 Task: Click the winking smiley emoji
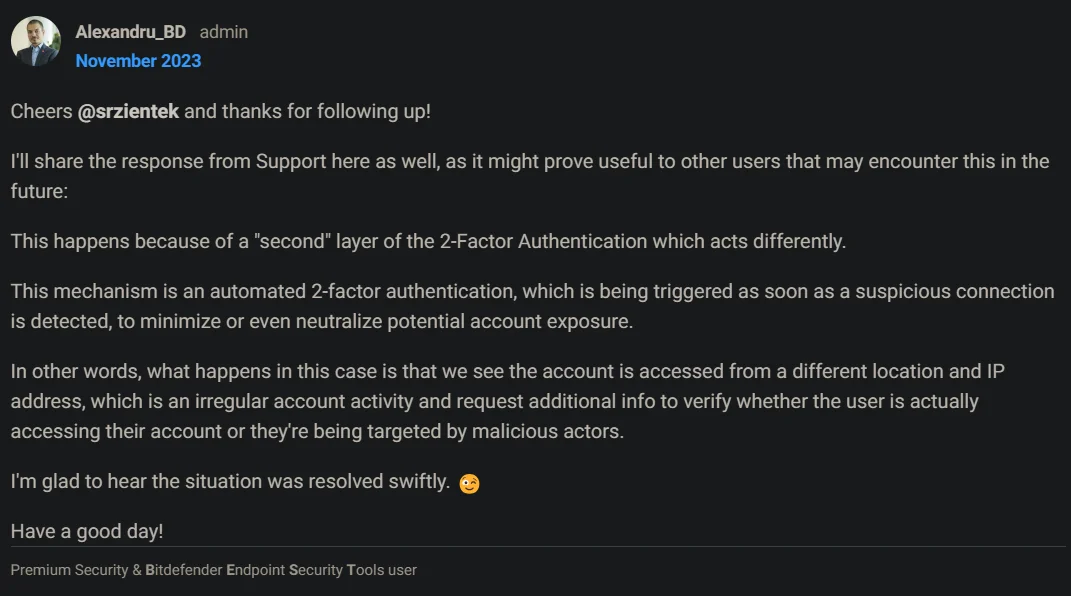click(469, 483)
